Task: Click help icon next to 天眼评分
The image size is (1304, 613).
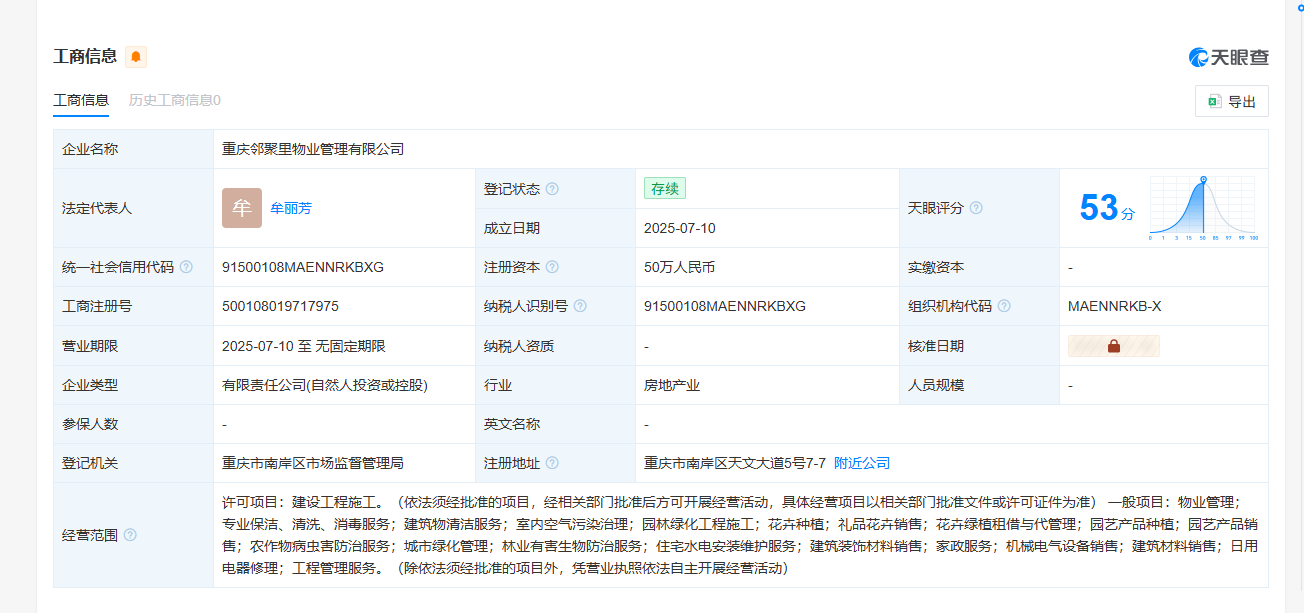Action: pyautogui.click(x=976, y=208)
